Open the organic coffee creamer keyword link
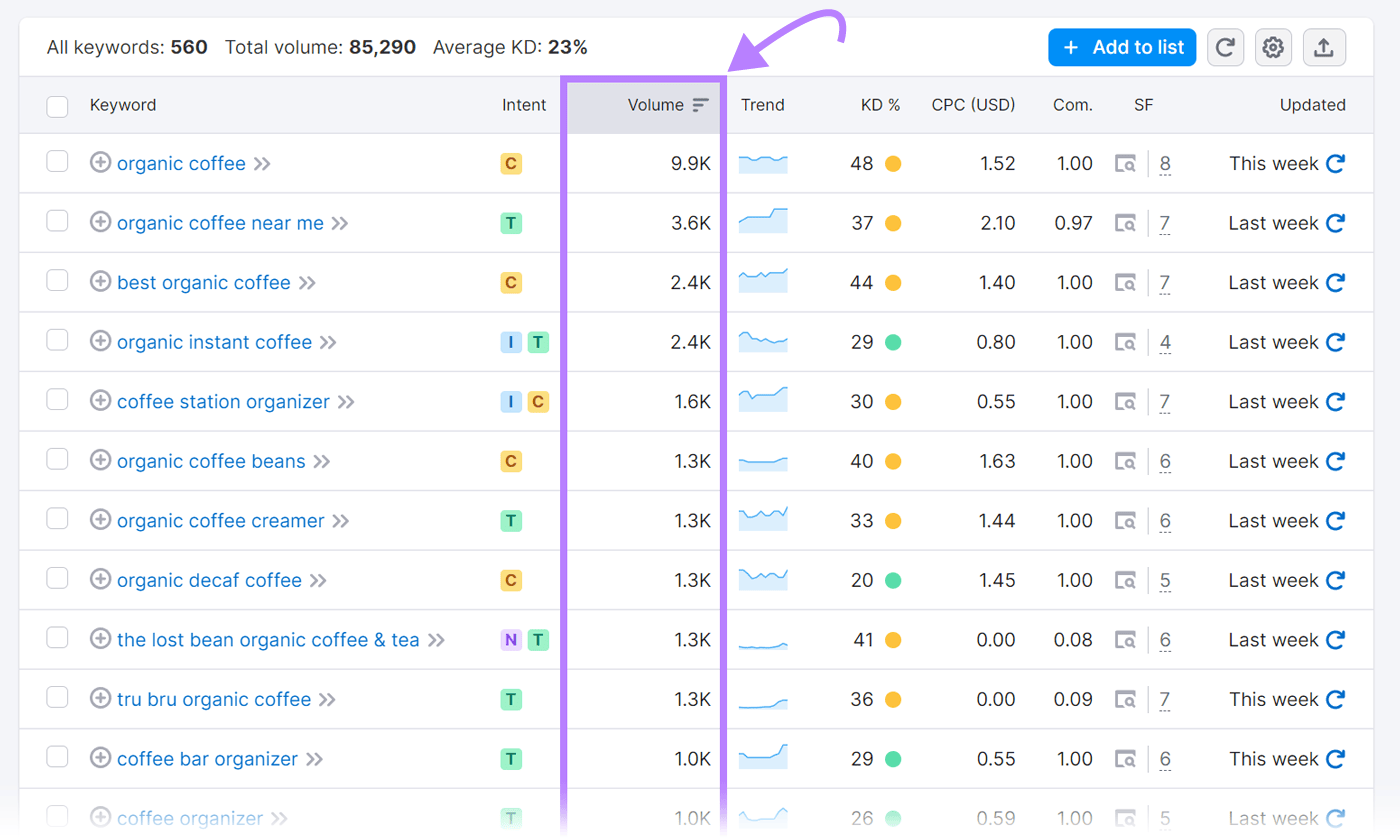 pos(219,520)
